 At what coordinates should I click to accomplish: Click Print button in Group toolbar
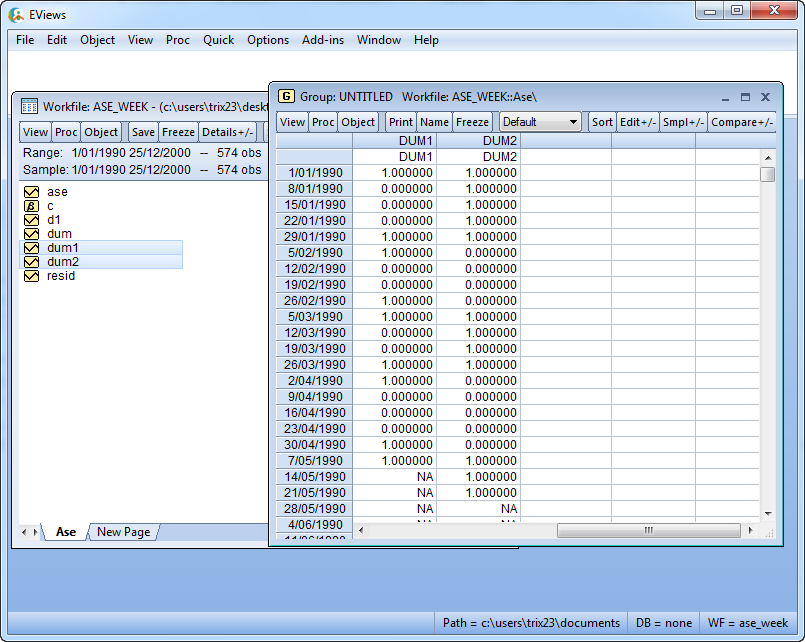[400, 122]
